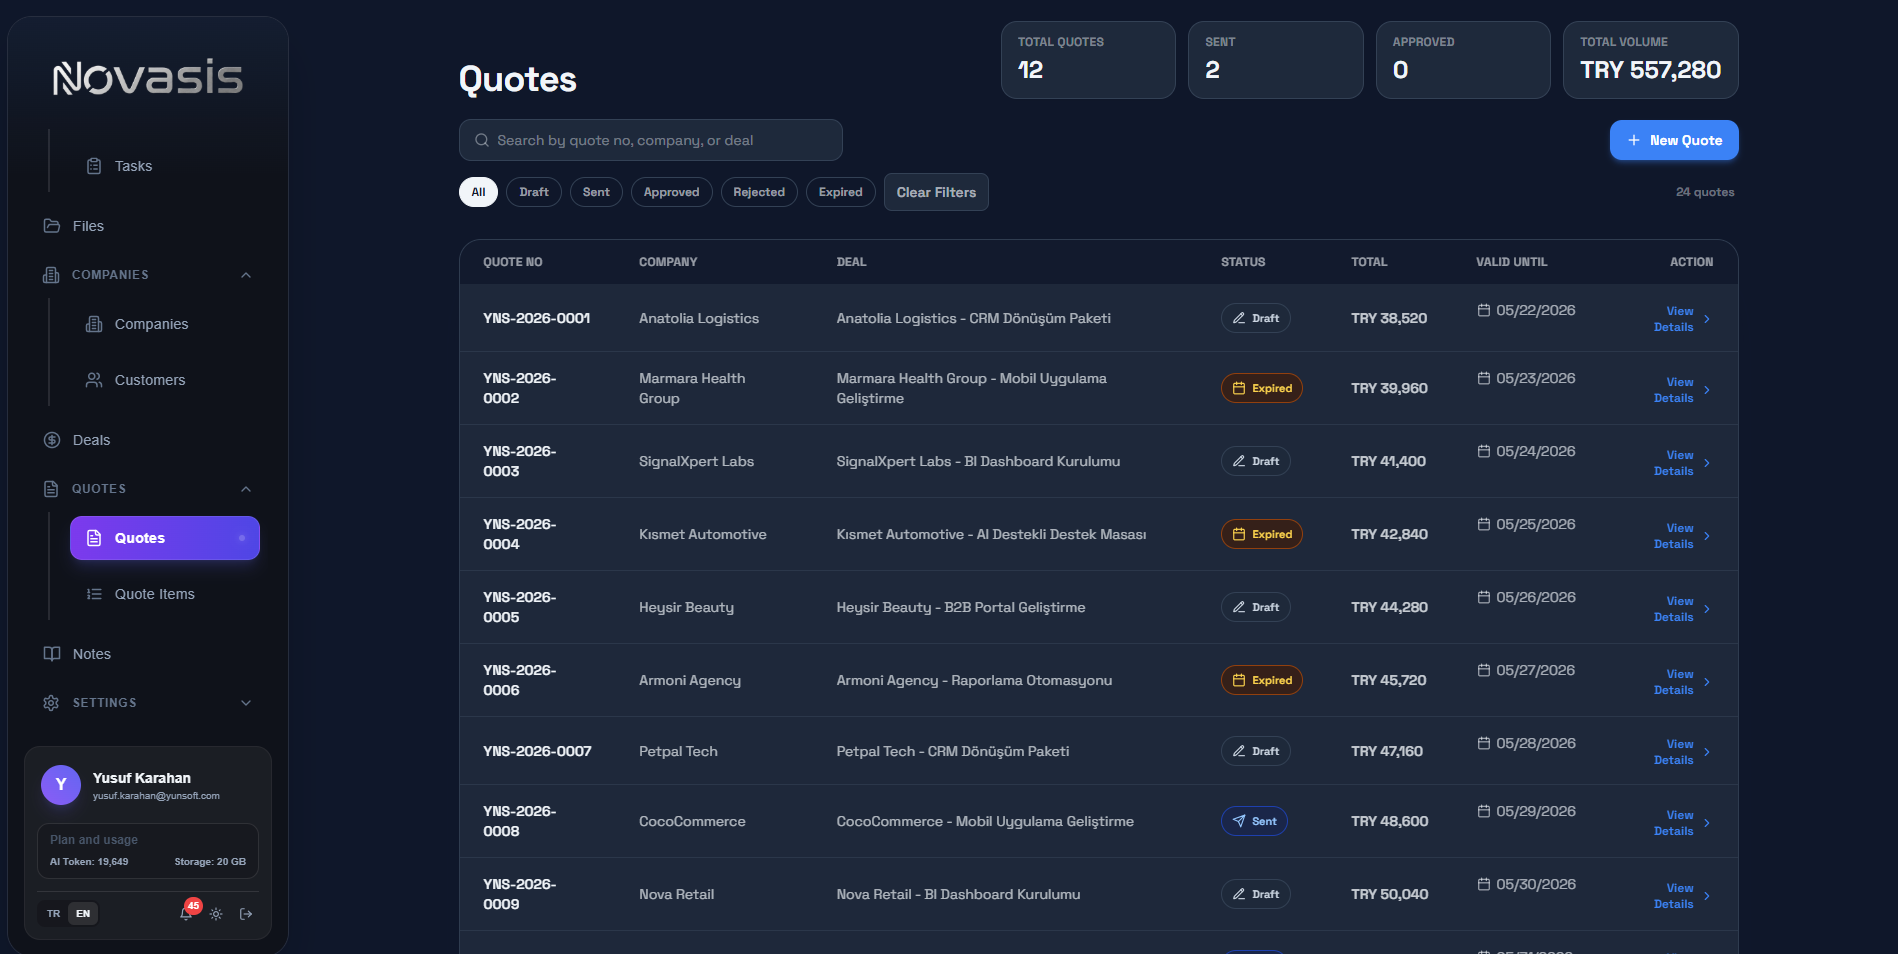Click the Quote No column header
Screen dimensions: 1898x954
(x=513, y=262)
